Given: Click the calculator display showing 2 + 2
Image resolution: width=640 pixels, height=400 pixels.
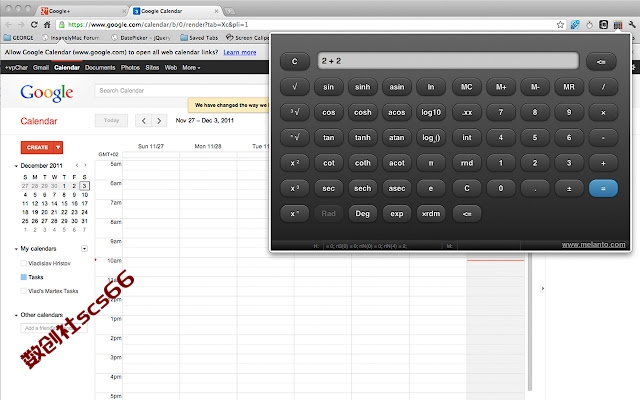Looking at the screenshot, I should tap(448, 61).
